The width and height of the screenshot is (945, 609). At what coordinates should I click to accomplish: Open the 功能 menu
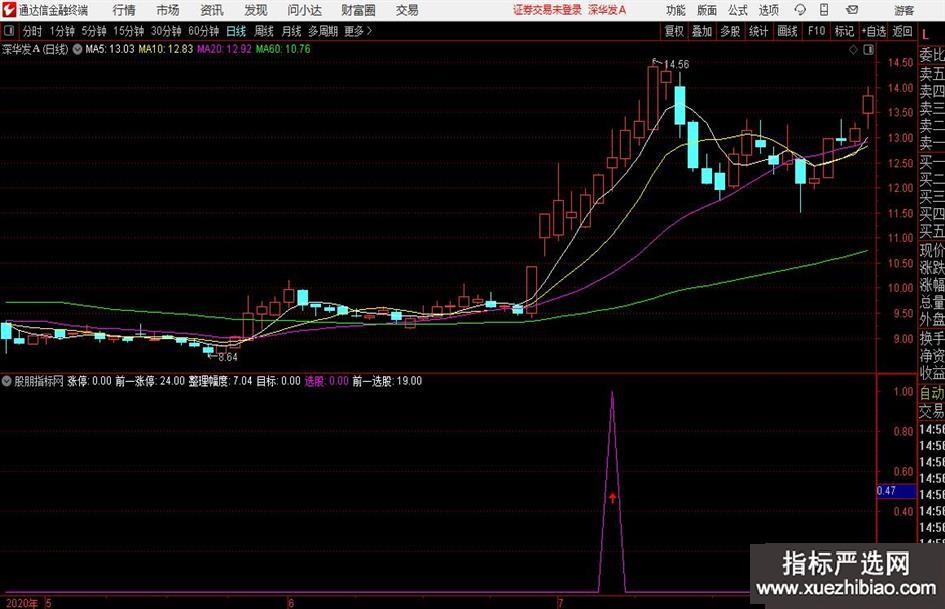tap(676, 10)
